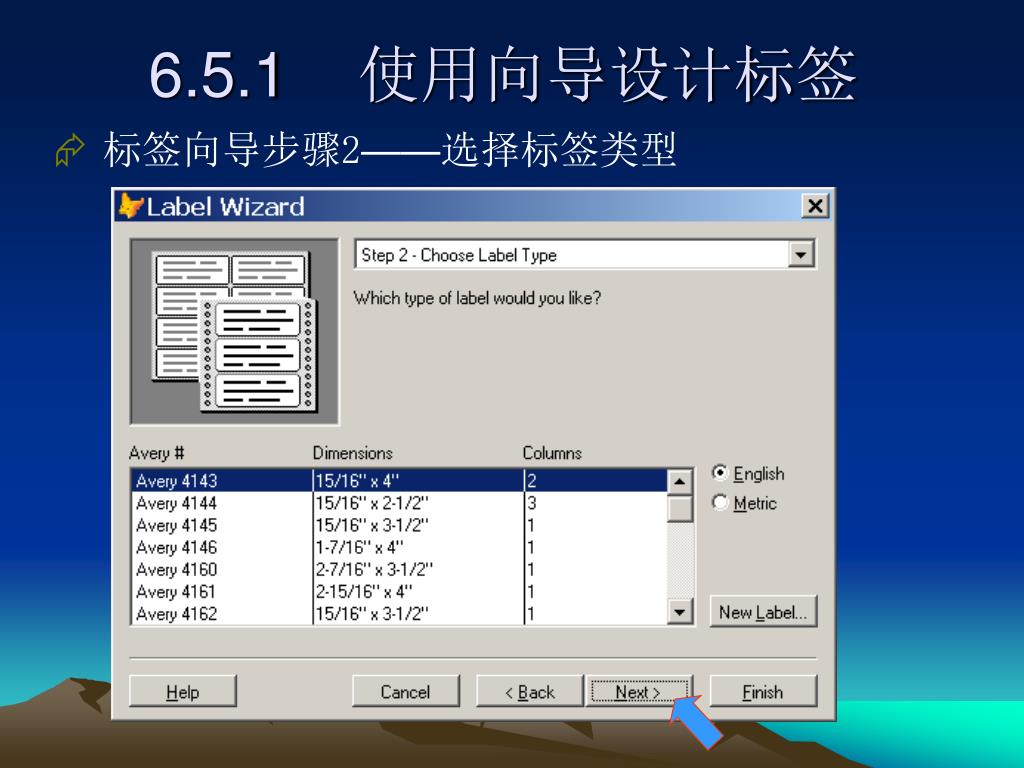Click the Finish button
Image resolution: width=1024 pixels, height=768 pixels.
click(x=763, y=692)
